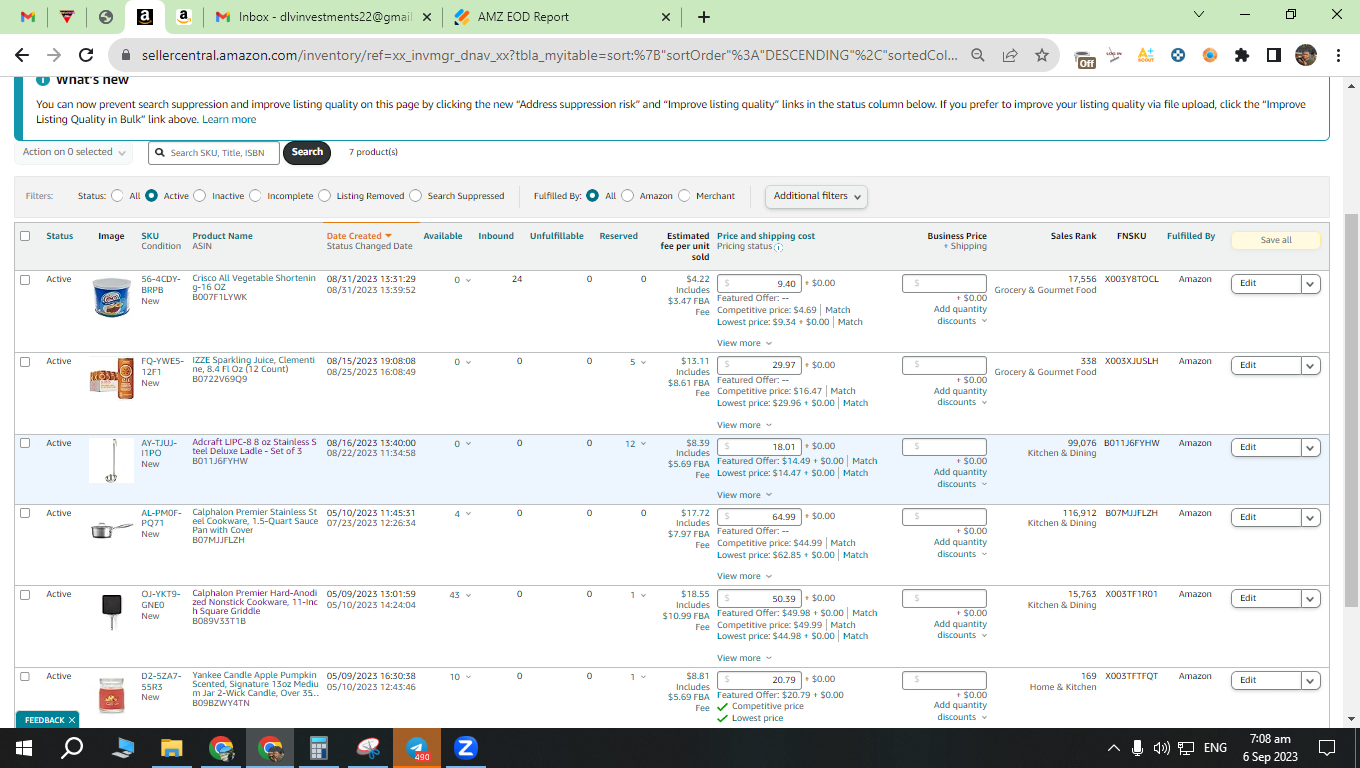Screen dimensions: 1360x768
Task: Edit the 9.40 price field for Crisco
Action: pyautogui.click(x=759, y=284)
